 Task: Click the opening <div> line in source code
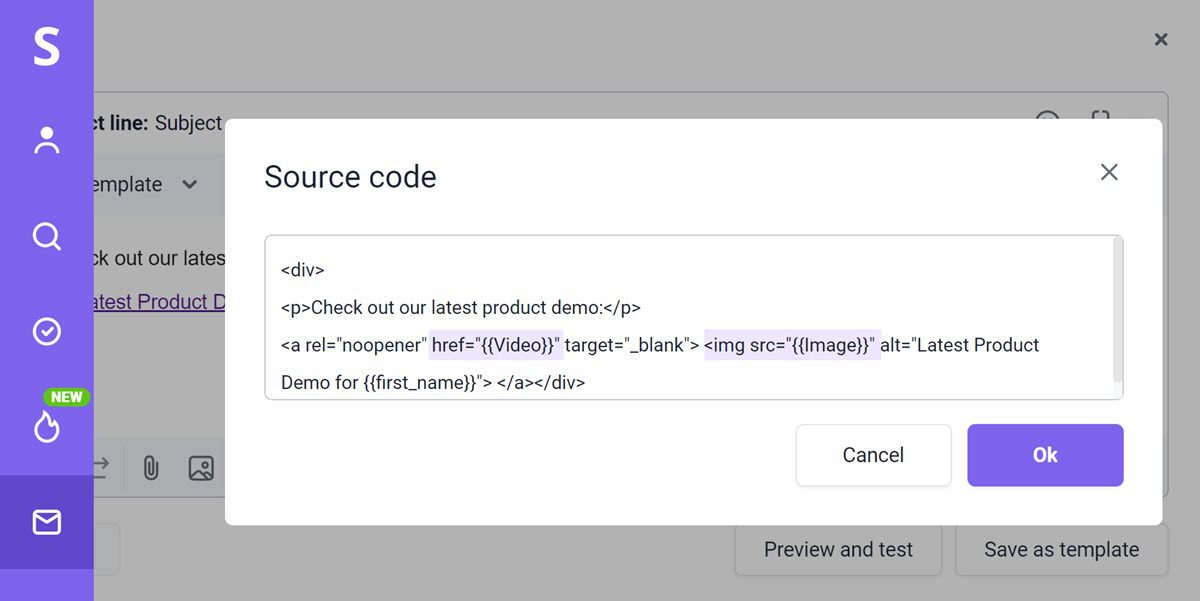(303, 270)
